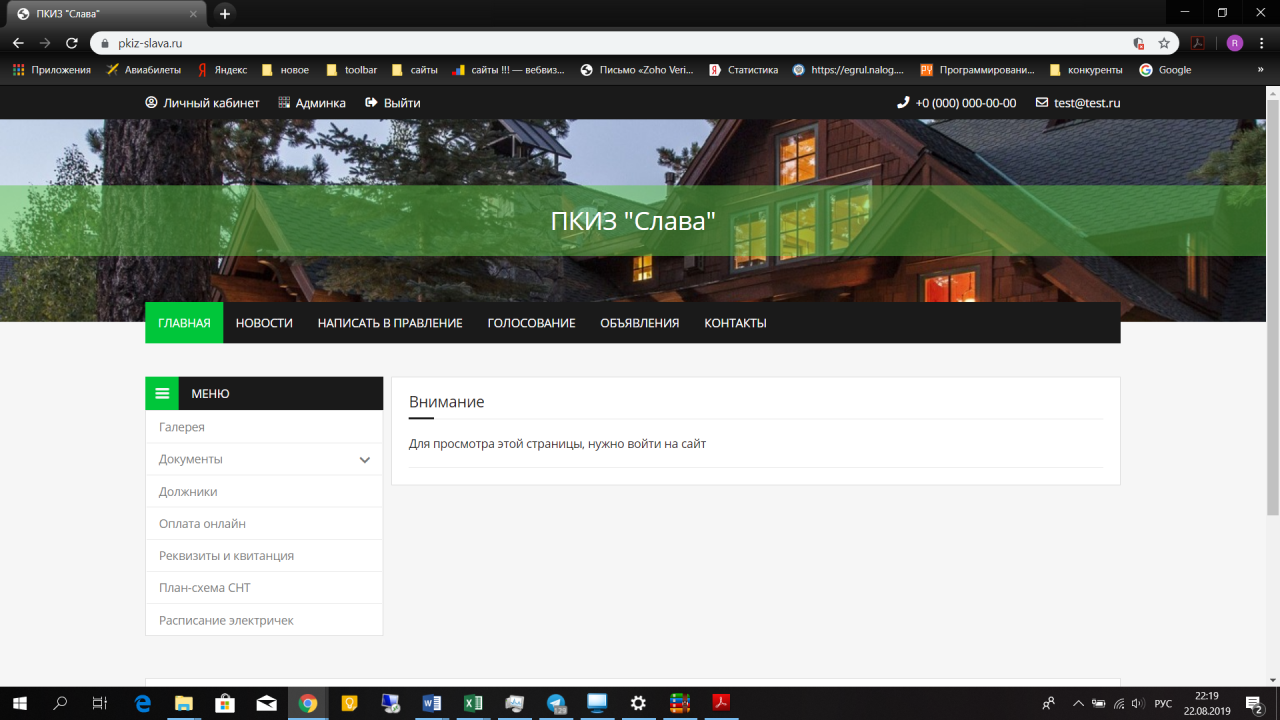The width and height of the screenshot is (1280, 720).
Task: Bookmark this page with the star icon
Action: point(1164,43)
